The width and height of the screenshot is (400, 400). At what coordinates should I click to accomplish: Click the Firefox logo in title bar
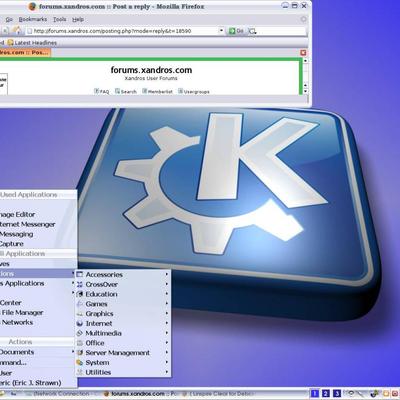[x=32, y=6]
